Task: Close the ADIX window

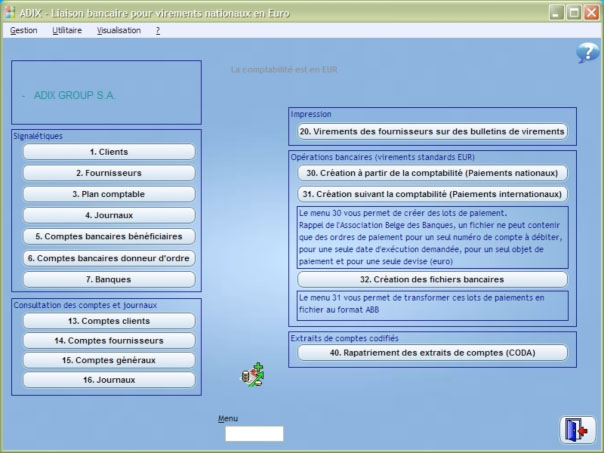Action: 591,13
